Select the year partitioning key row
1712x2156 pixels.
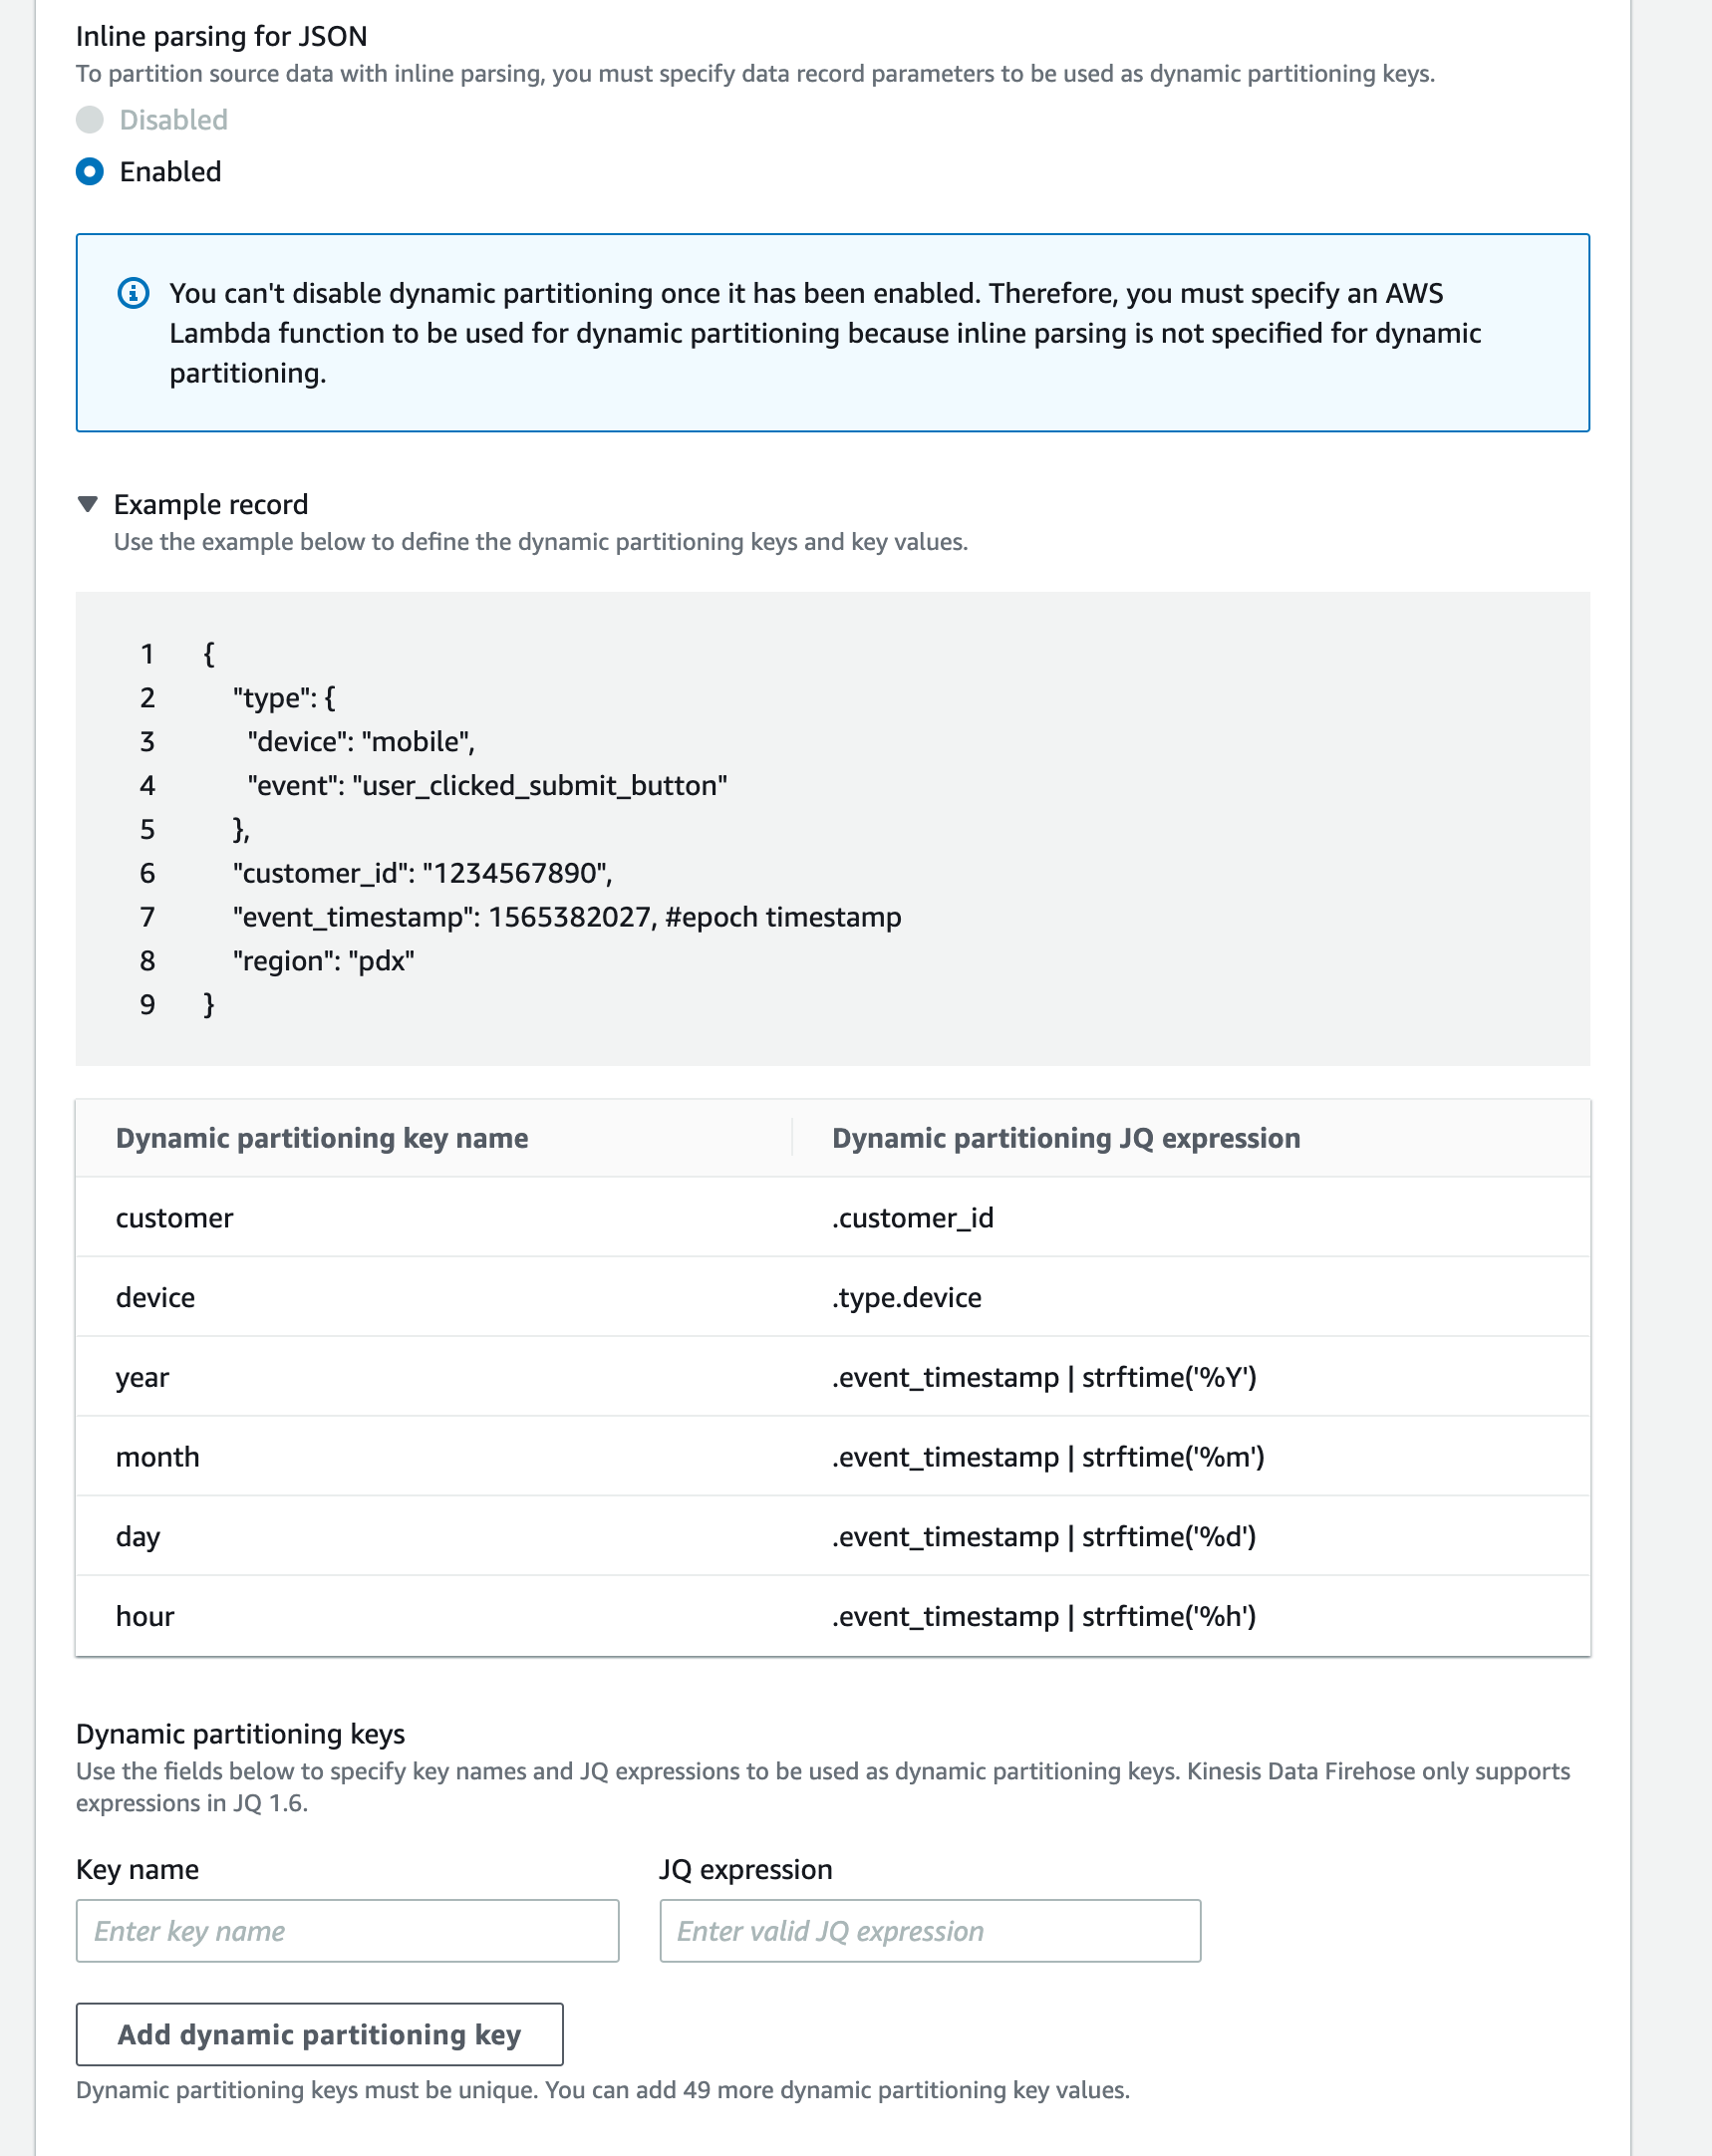(143, 1377)
